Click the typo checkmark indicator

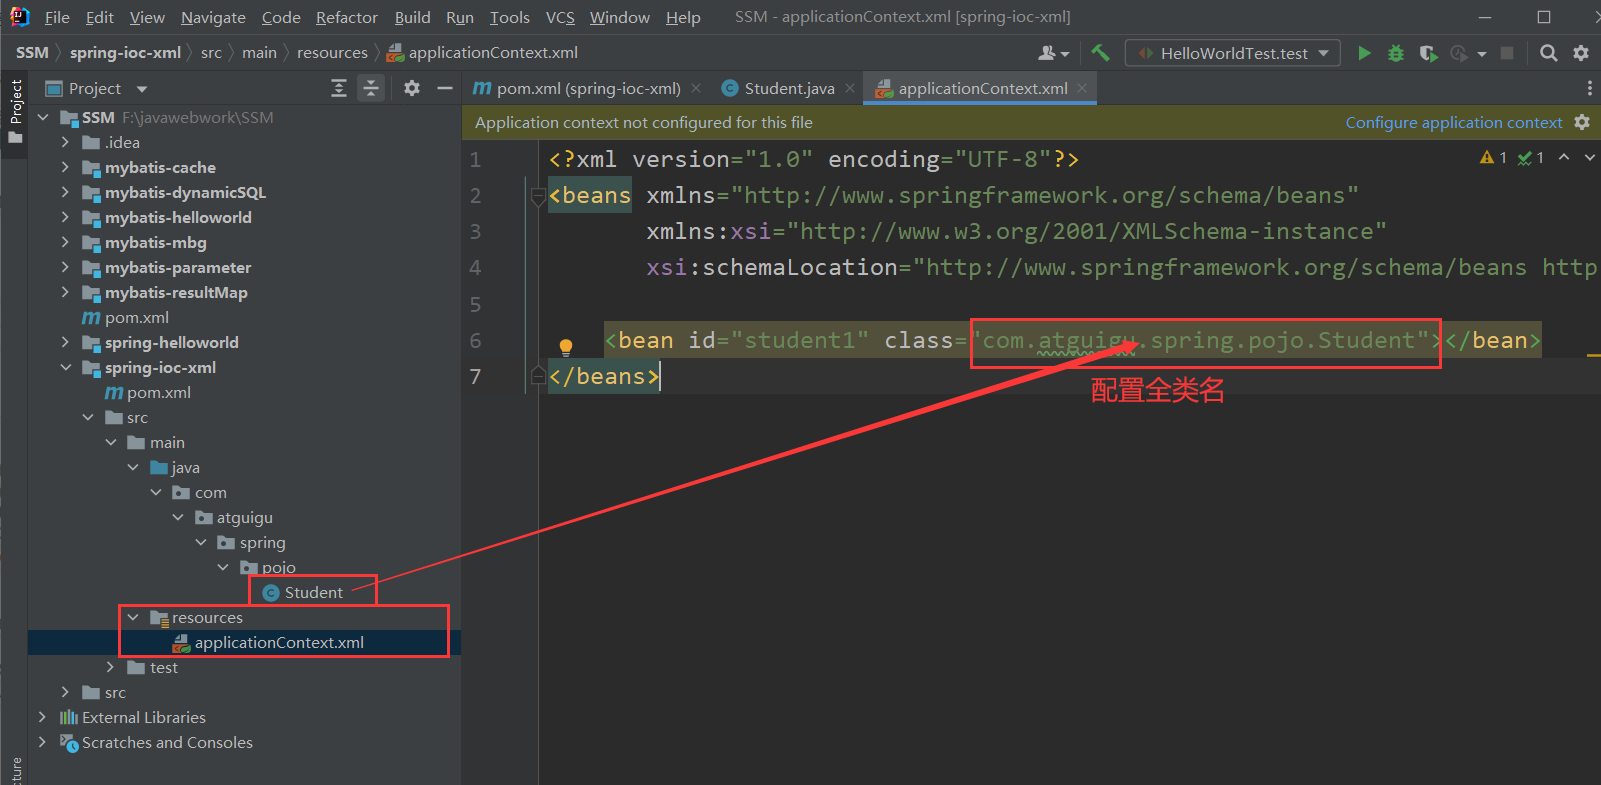tap(1531, 157)
